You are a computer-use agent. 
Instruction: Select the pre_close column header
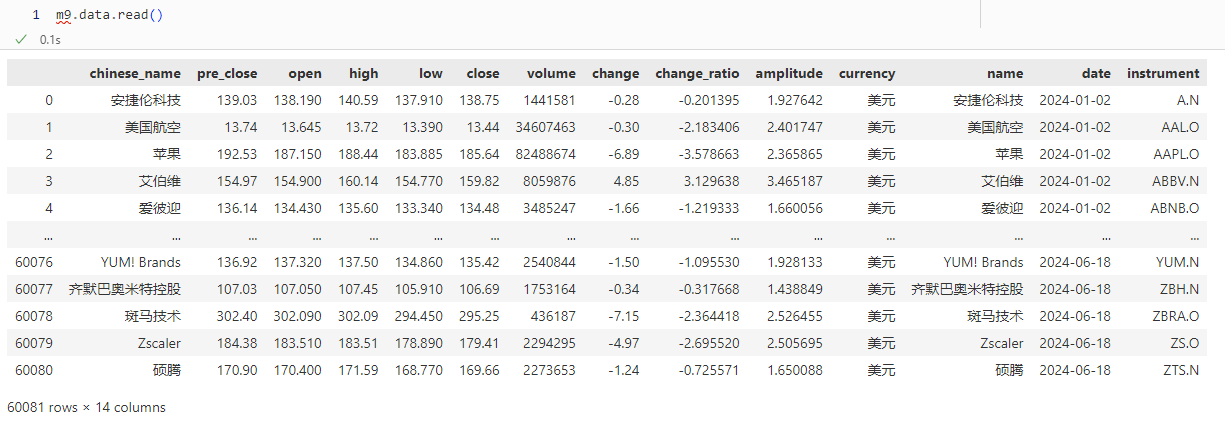click(227, 73)
